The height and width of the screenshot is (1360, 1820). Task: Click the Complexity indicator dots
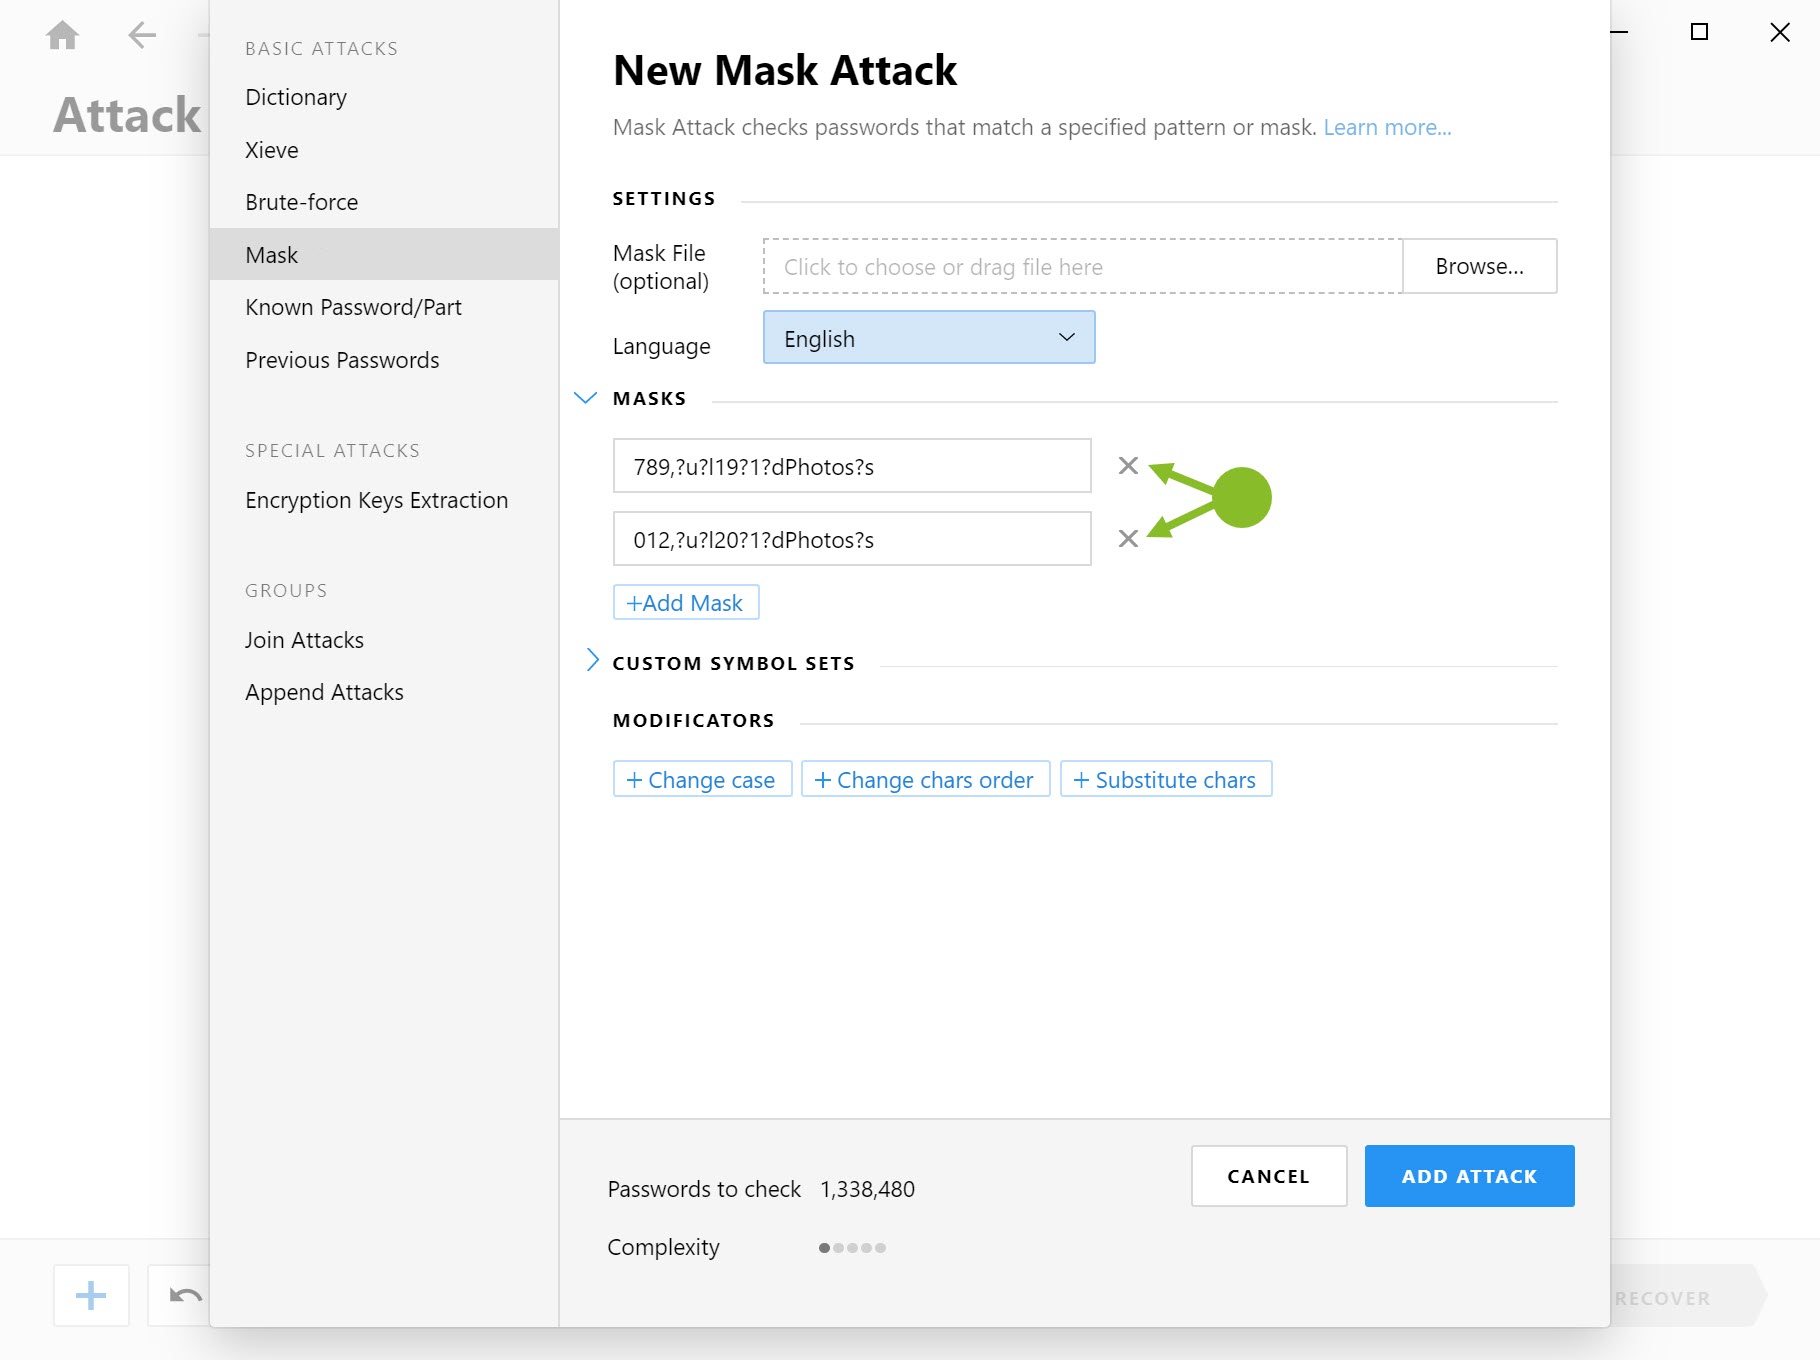point(851,1247)
